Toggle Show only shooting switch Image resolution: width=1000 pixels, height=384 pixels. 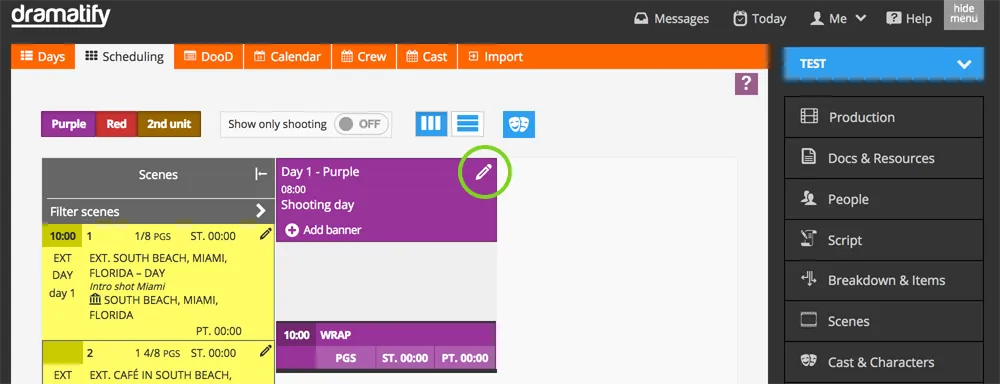[x=362, y=124]
